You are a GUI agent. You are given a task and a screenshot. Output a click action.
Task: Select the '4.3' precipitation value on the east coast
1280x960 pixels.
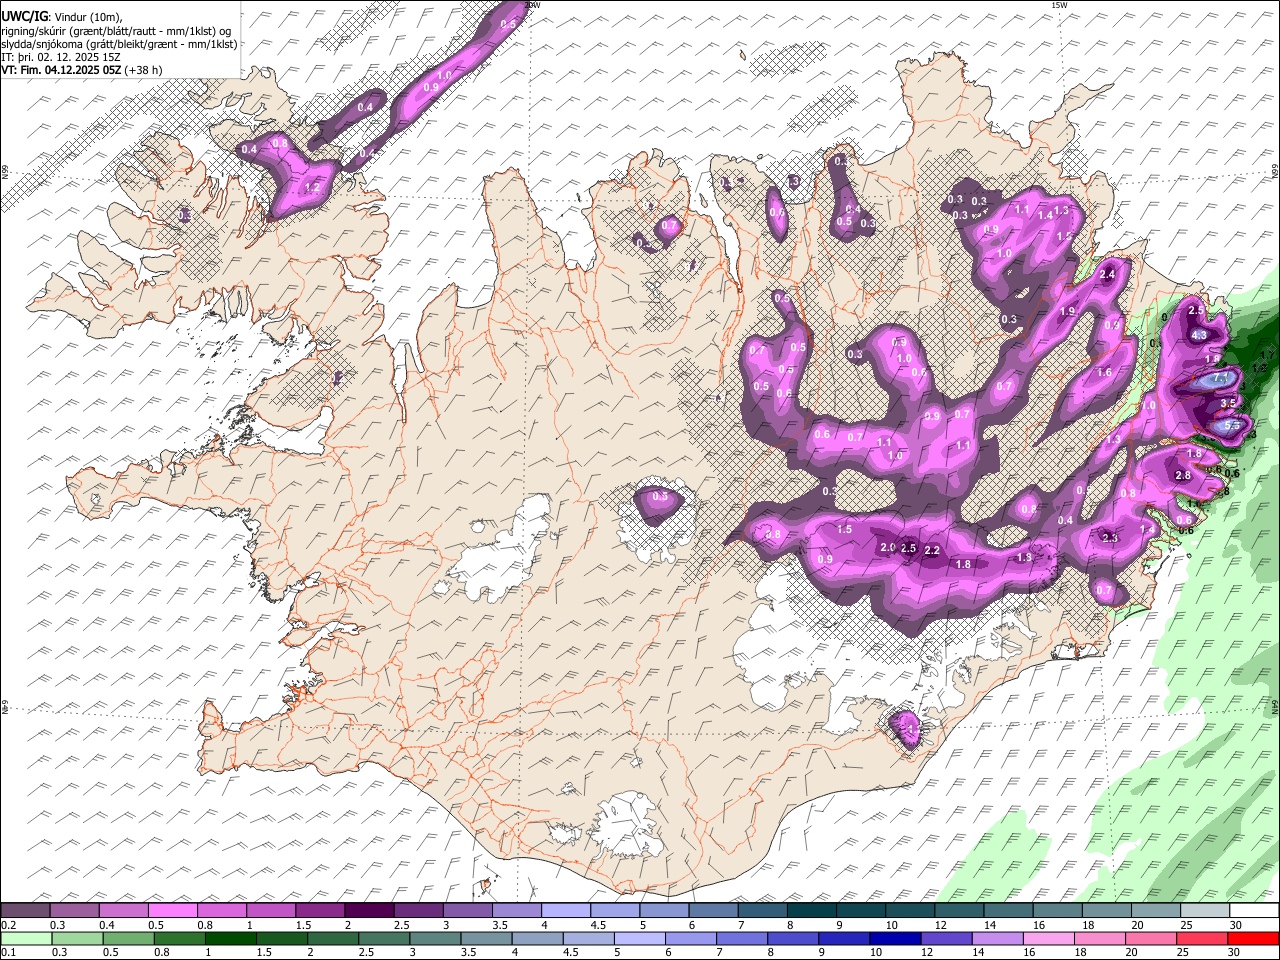click(x=1199, y=335)
